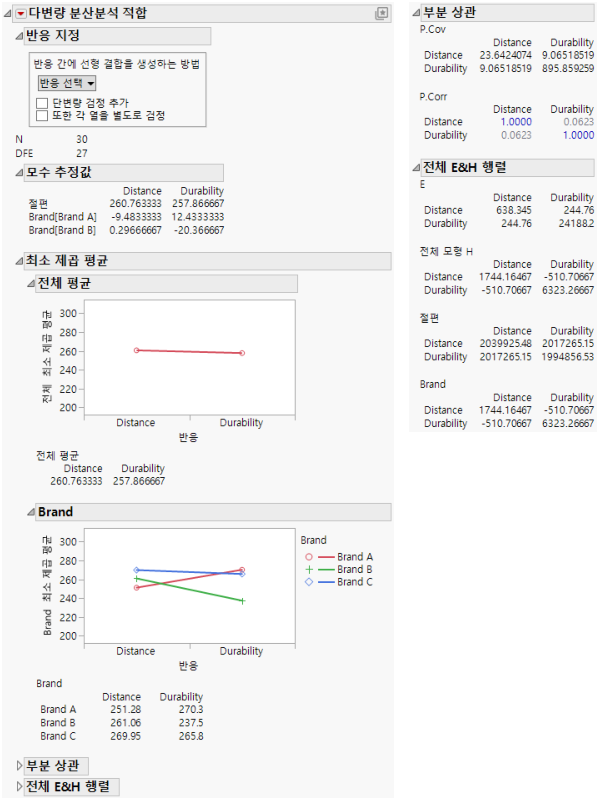Click the N value 30
Viewport: 599px width, 800px height.
point(82,140)
